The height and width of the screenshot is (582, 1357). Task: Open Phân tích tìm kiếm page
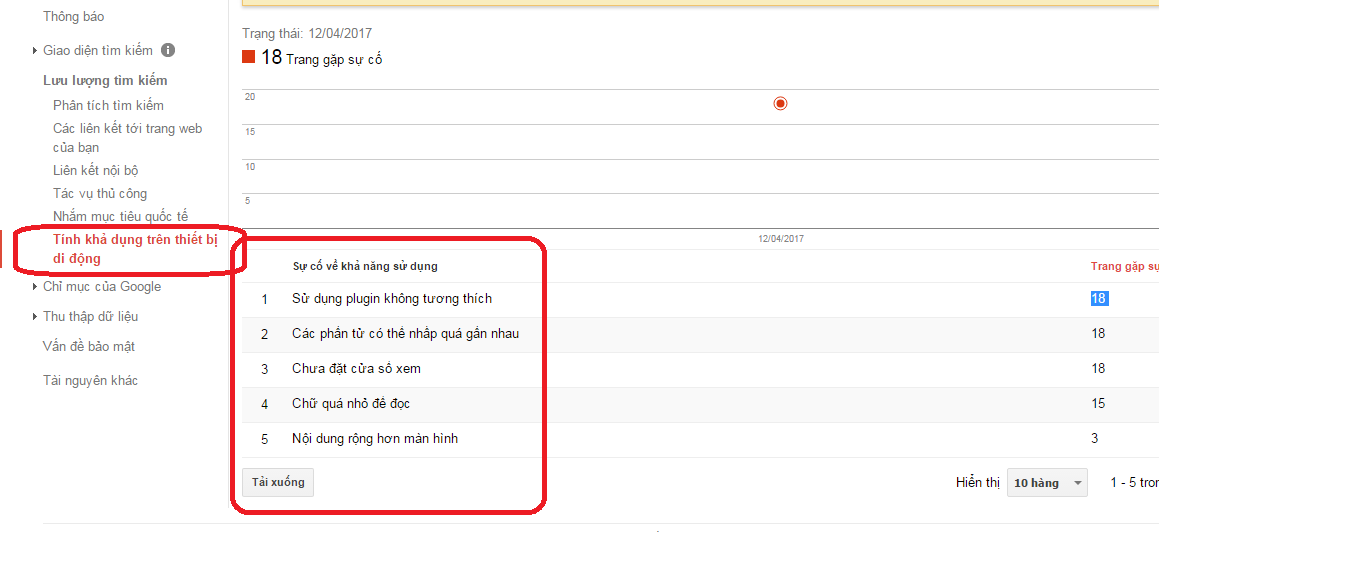108,105
